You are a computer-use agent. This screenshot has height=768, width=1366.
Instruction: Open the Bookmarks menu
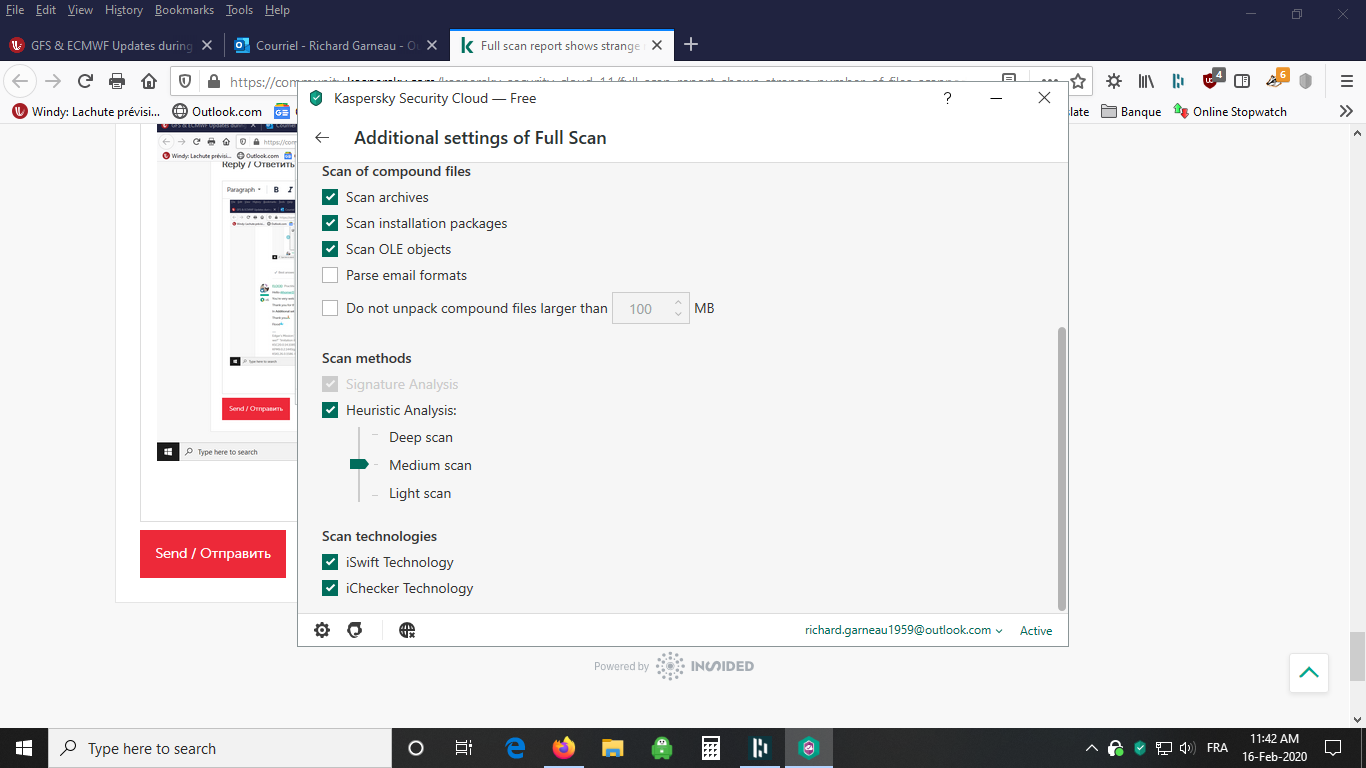[x=185, y=10]
